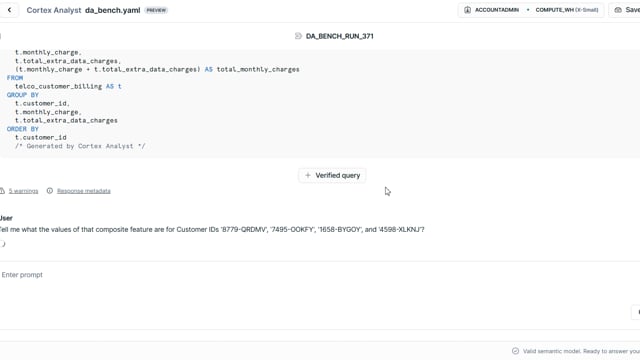Image resolution: width=640 pixels, height=360 pixels.
Task: Click the Valid semantic model status text
Action: pos(581,351)
